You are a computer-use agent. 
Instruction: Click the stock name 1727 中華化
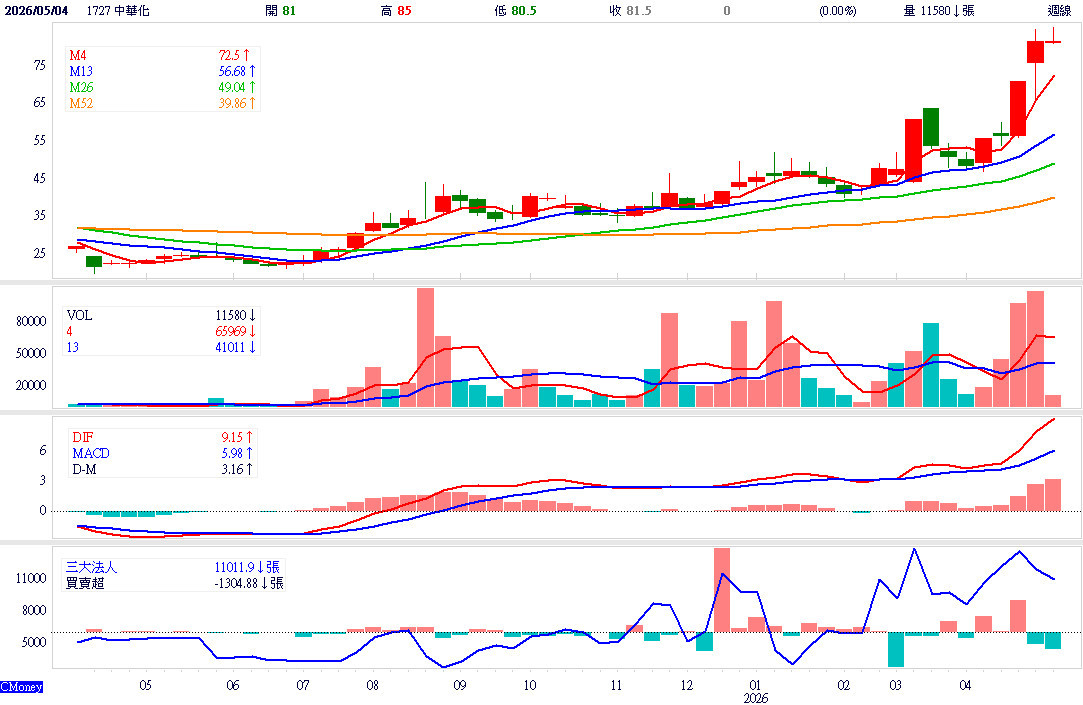pyautogui.click(x=118, y=10)
